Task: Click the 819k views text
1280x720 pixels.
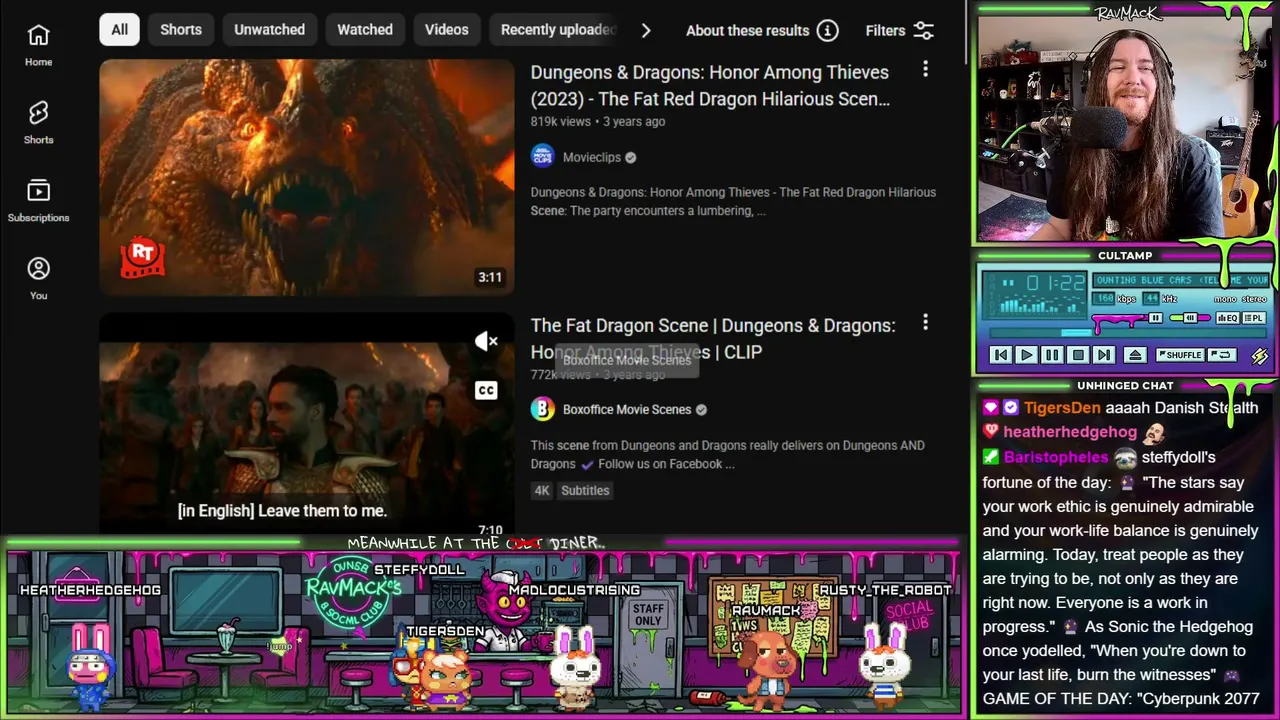Action: click(560, 122)
